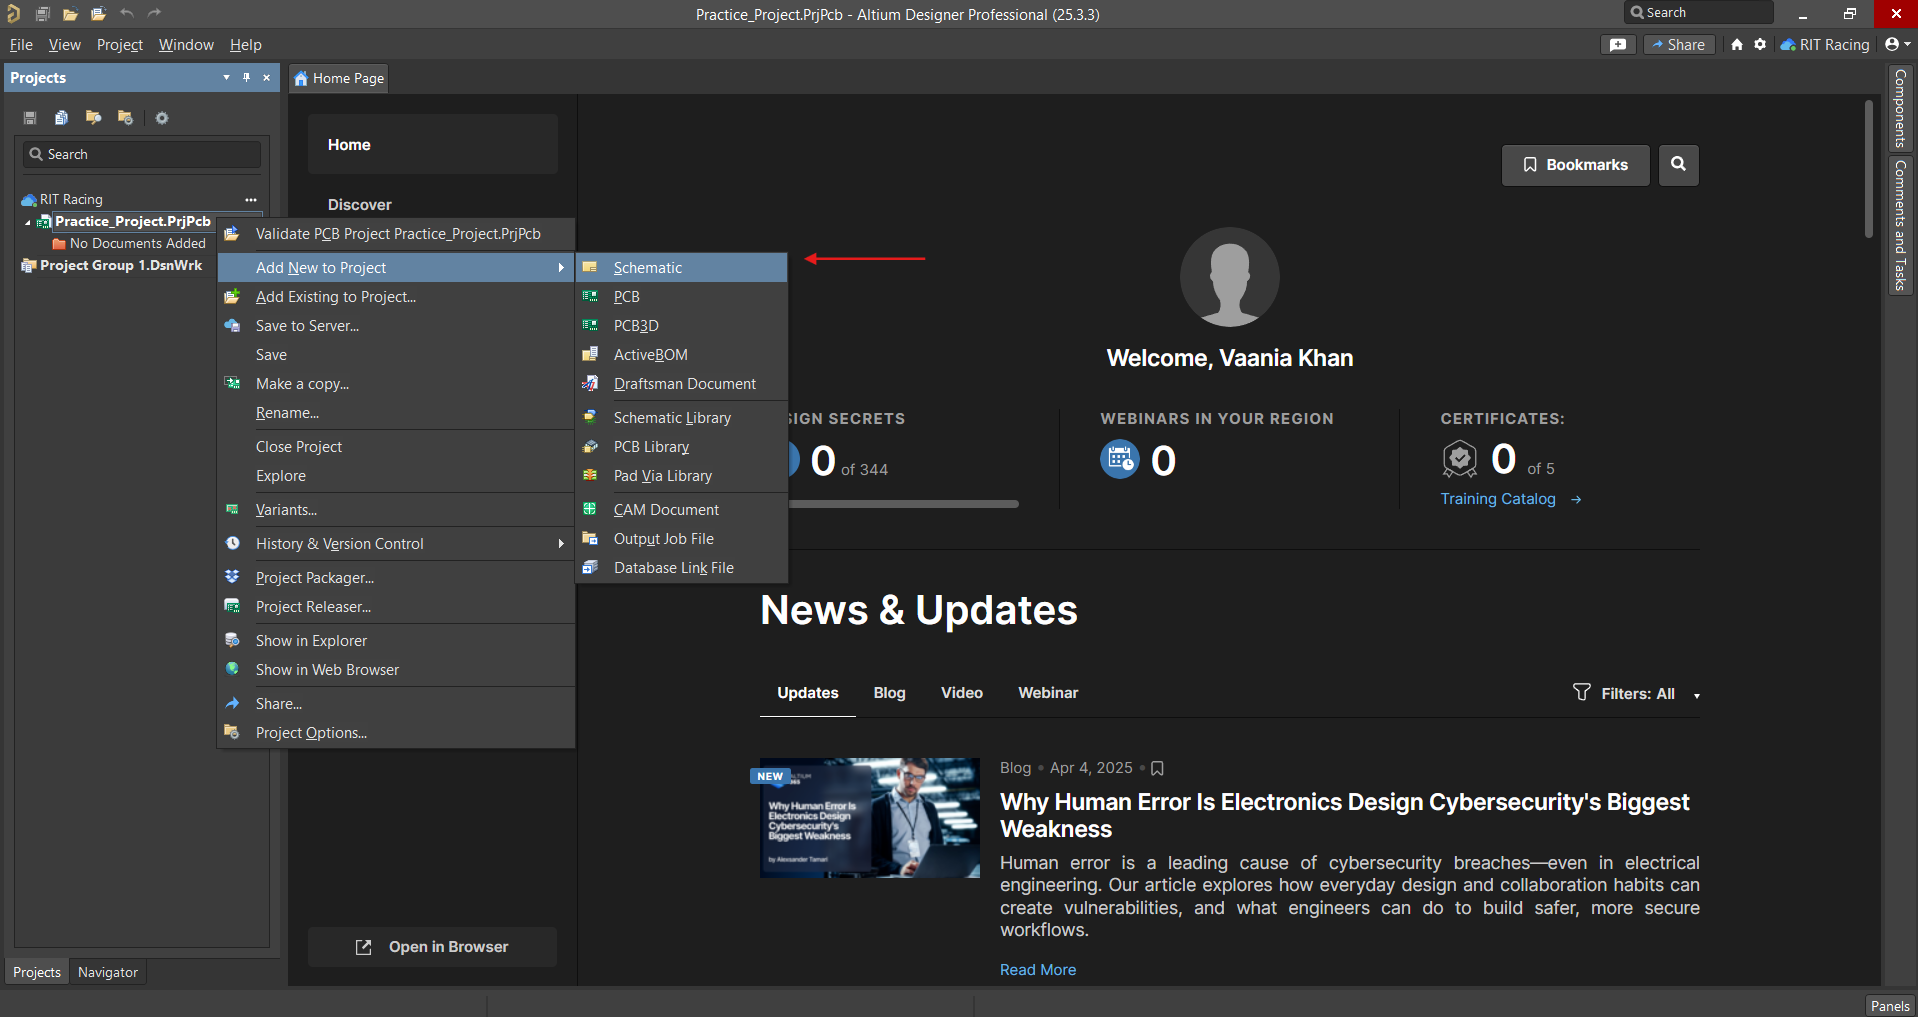Image resolution: width=1918 pixels, height=1017 pixels.
Task: Open the user account dropdown
Action: tap(1897, 44)
